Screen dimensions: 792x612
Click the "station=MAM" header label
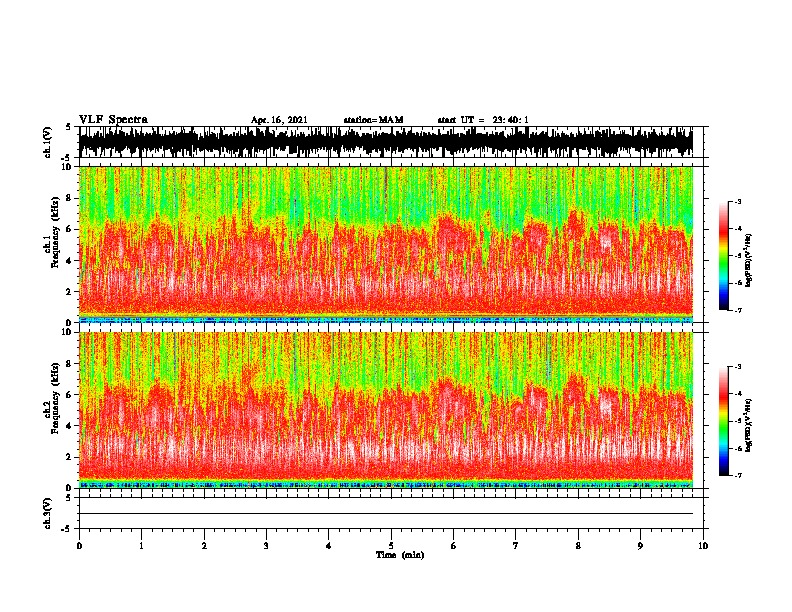374,120
